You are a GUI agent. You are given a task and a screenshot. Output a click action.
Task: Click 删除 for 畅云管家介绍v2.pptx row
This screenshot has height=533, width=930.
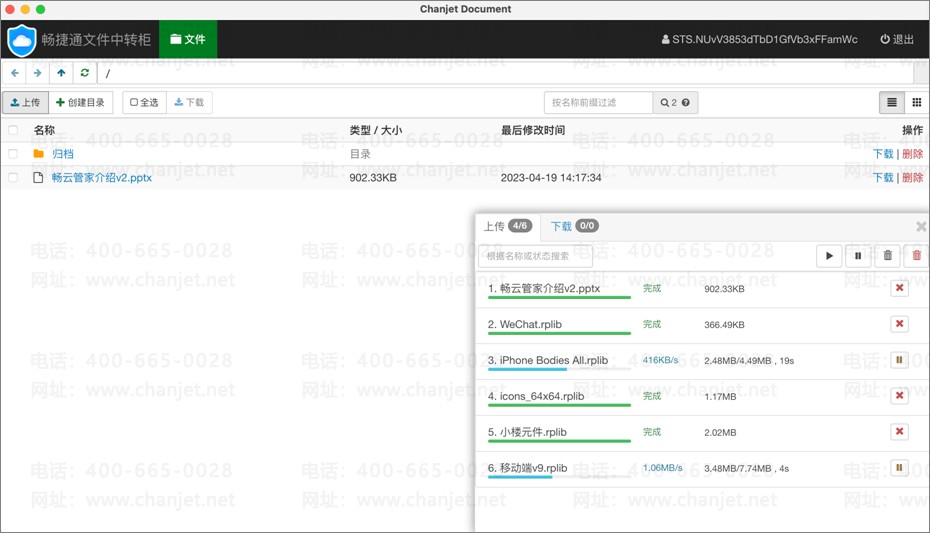913,177
